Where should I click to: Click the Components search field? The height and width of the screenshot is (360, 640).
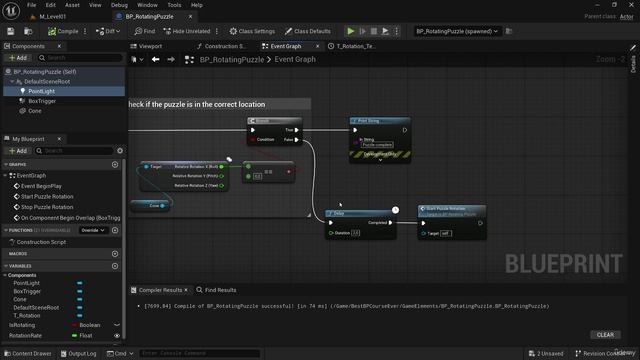pos(80,58)
